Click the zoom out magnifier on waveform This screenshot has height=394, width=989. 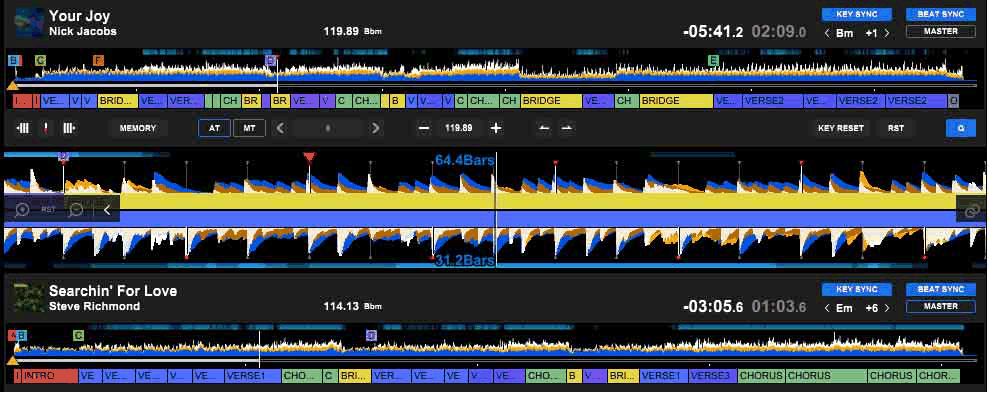(76, 209)
